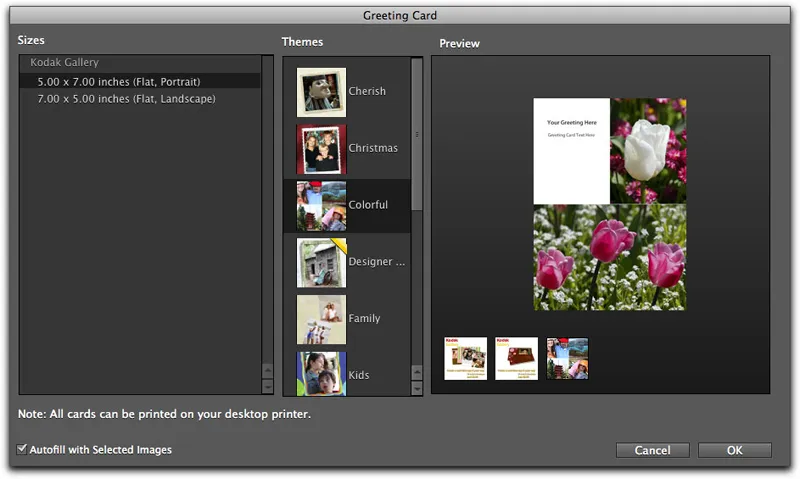
Task: Click Themes list scroll down arrow
Action: click(417, 388)
